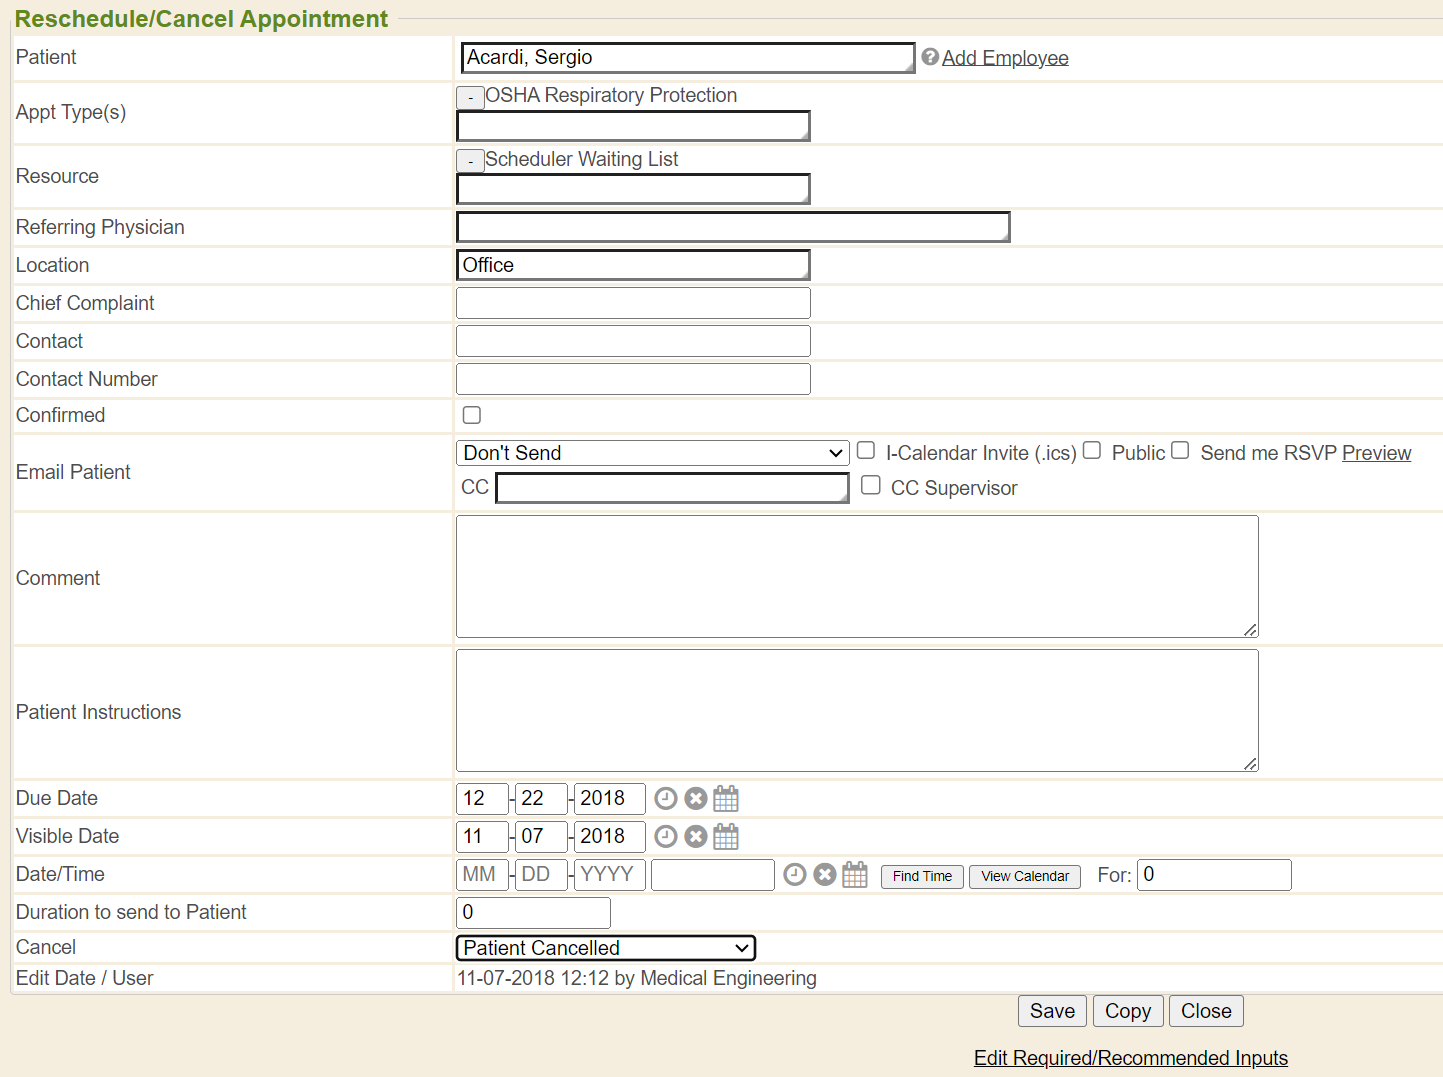
Task: Tick the Confirmed checkbox
Action: coord(472,415)
